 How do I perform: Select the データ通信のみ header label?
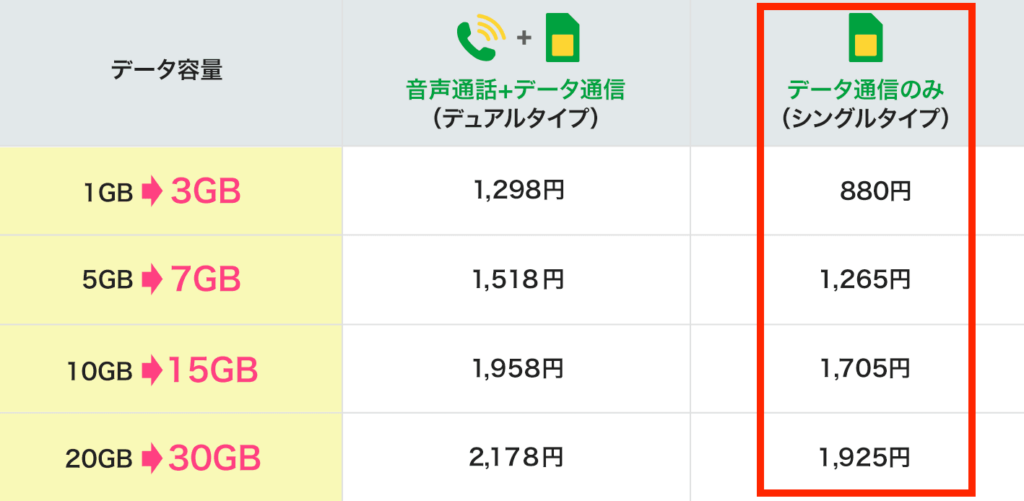(864, 91)
